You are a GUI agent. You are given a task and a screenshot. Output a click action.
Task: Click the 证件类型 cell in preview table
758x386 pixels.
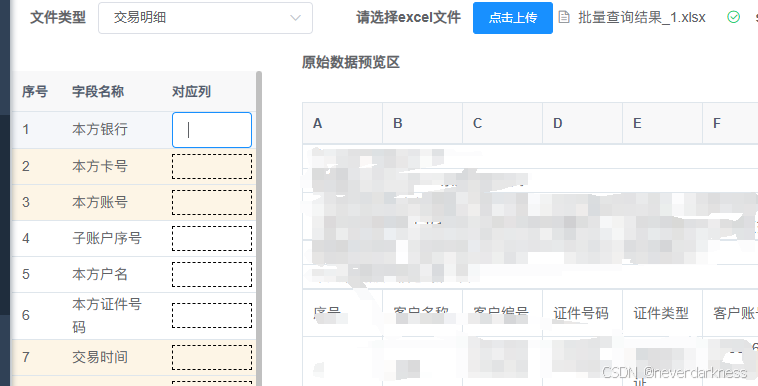point(662,313)
